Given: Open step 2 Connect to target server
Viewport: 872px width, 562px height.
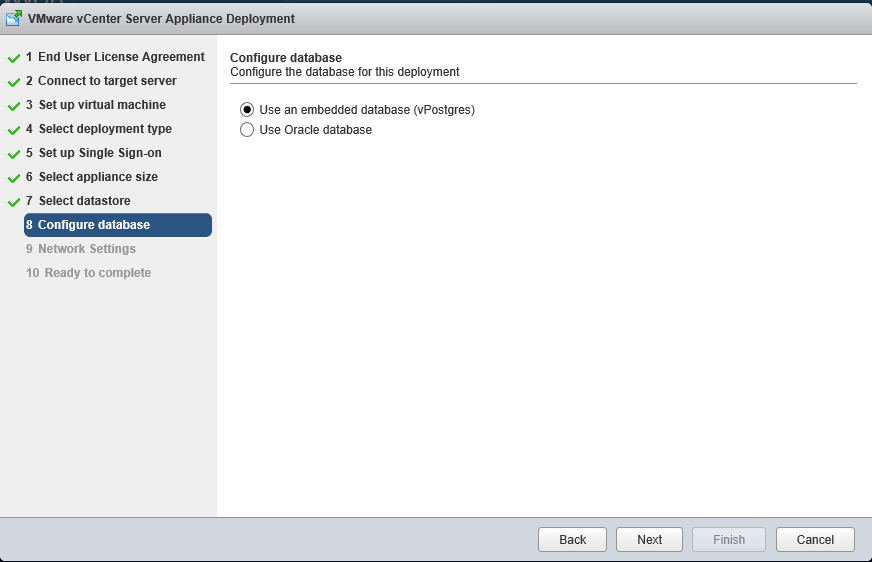Looking at the screenshot, I should 101,81.
